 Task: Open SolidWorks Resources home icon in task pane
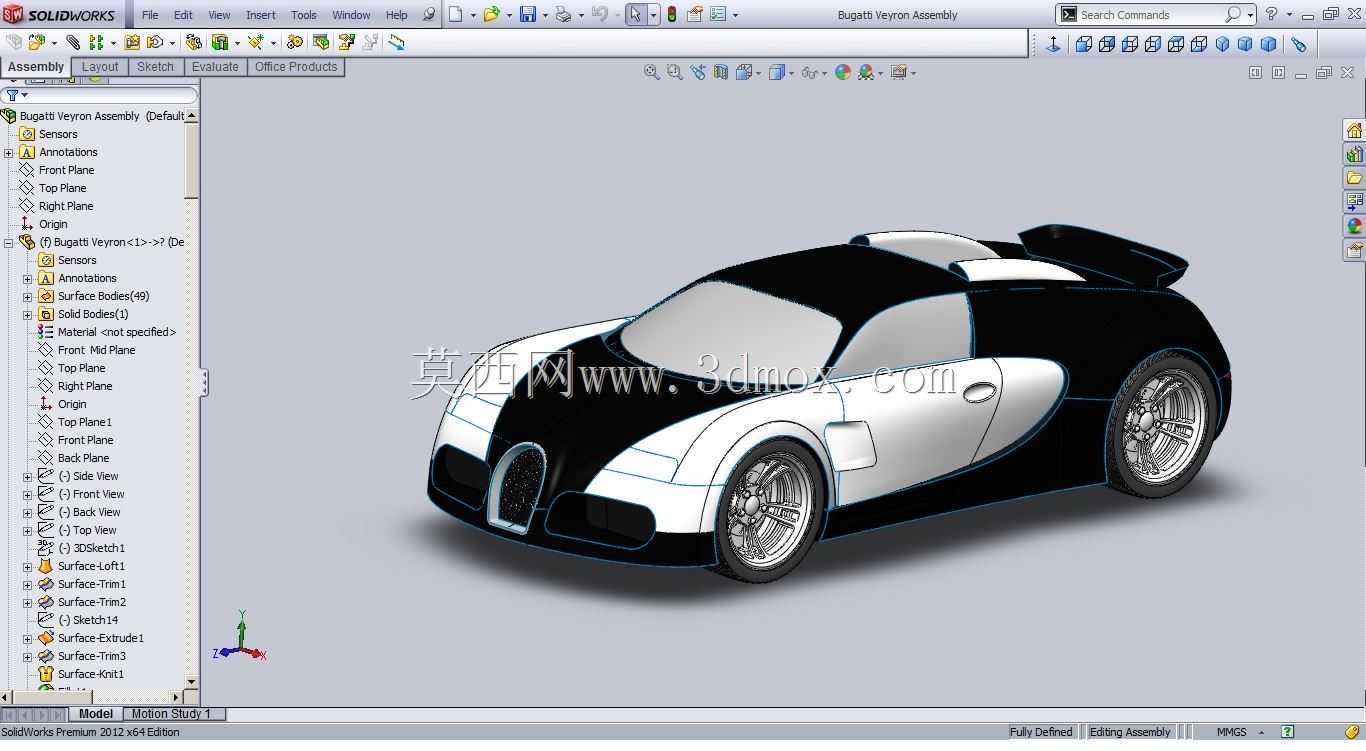1354,131
